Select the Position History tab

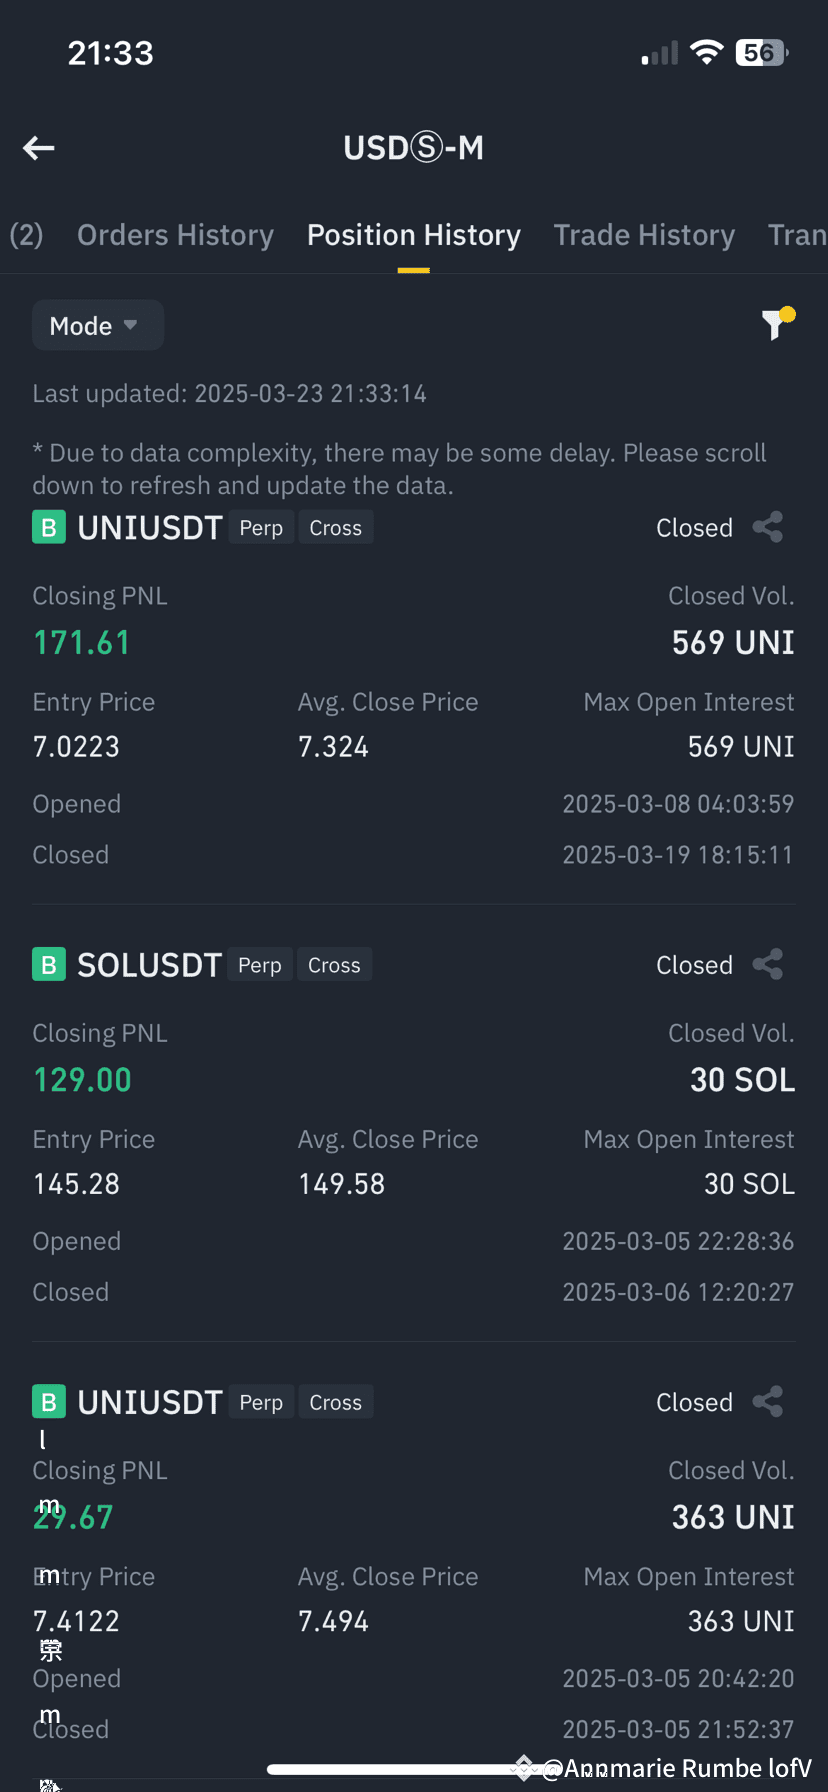coord(414,235)
